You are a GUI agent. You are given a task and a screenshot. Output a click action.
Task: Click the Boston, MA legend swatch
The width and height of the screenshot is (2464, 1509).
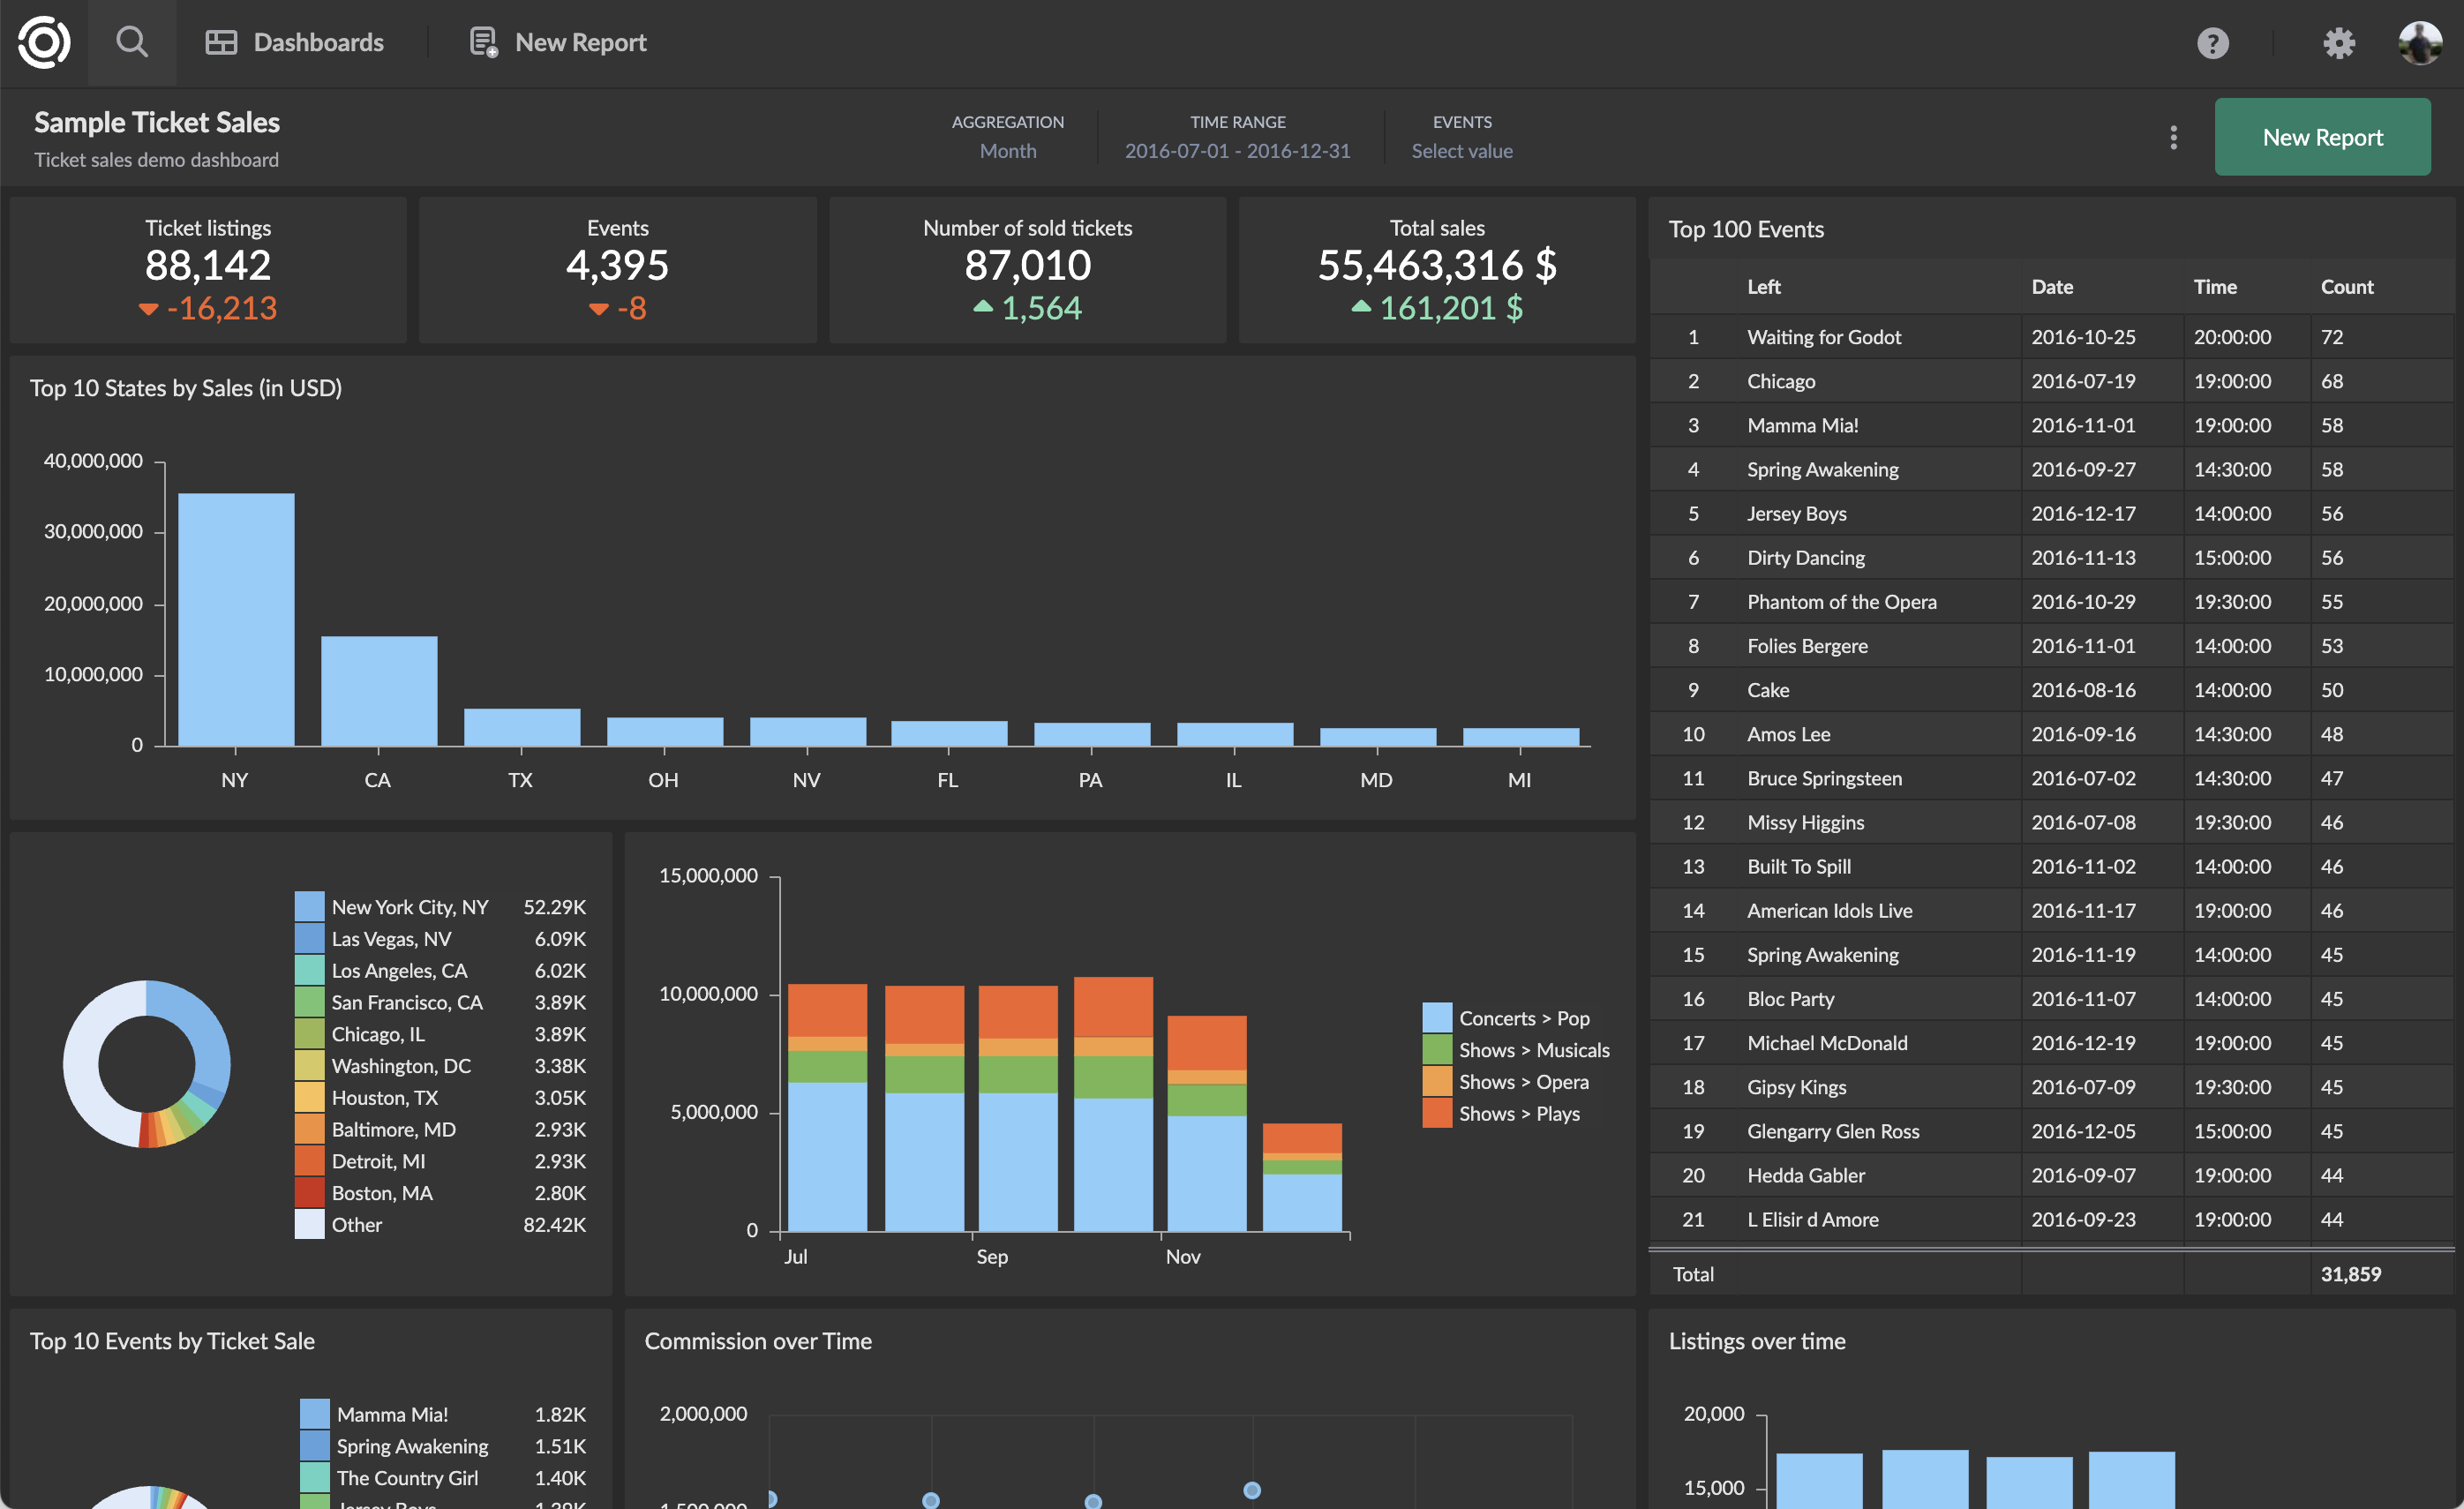coord(309,1193)
